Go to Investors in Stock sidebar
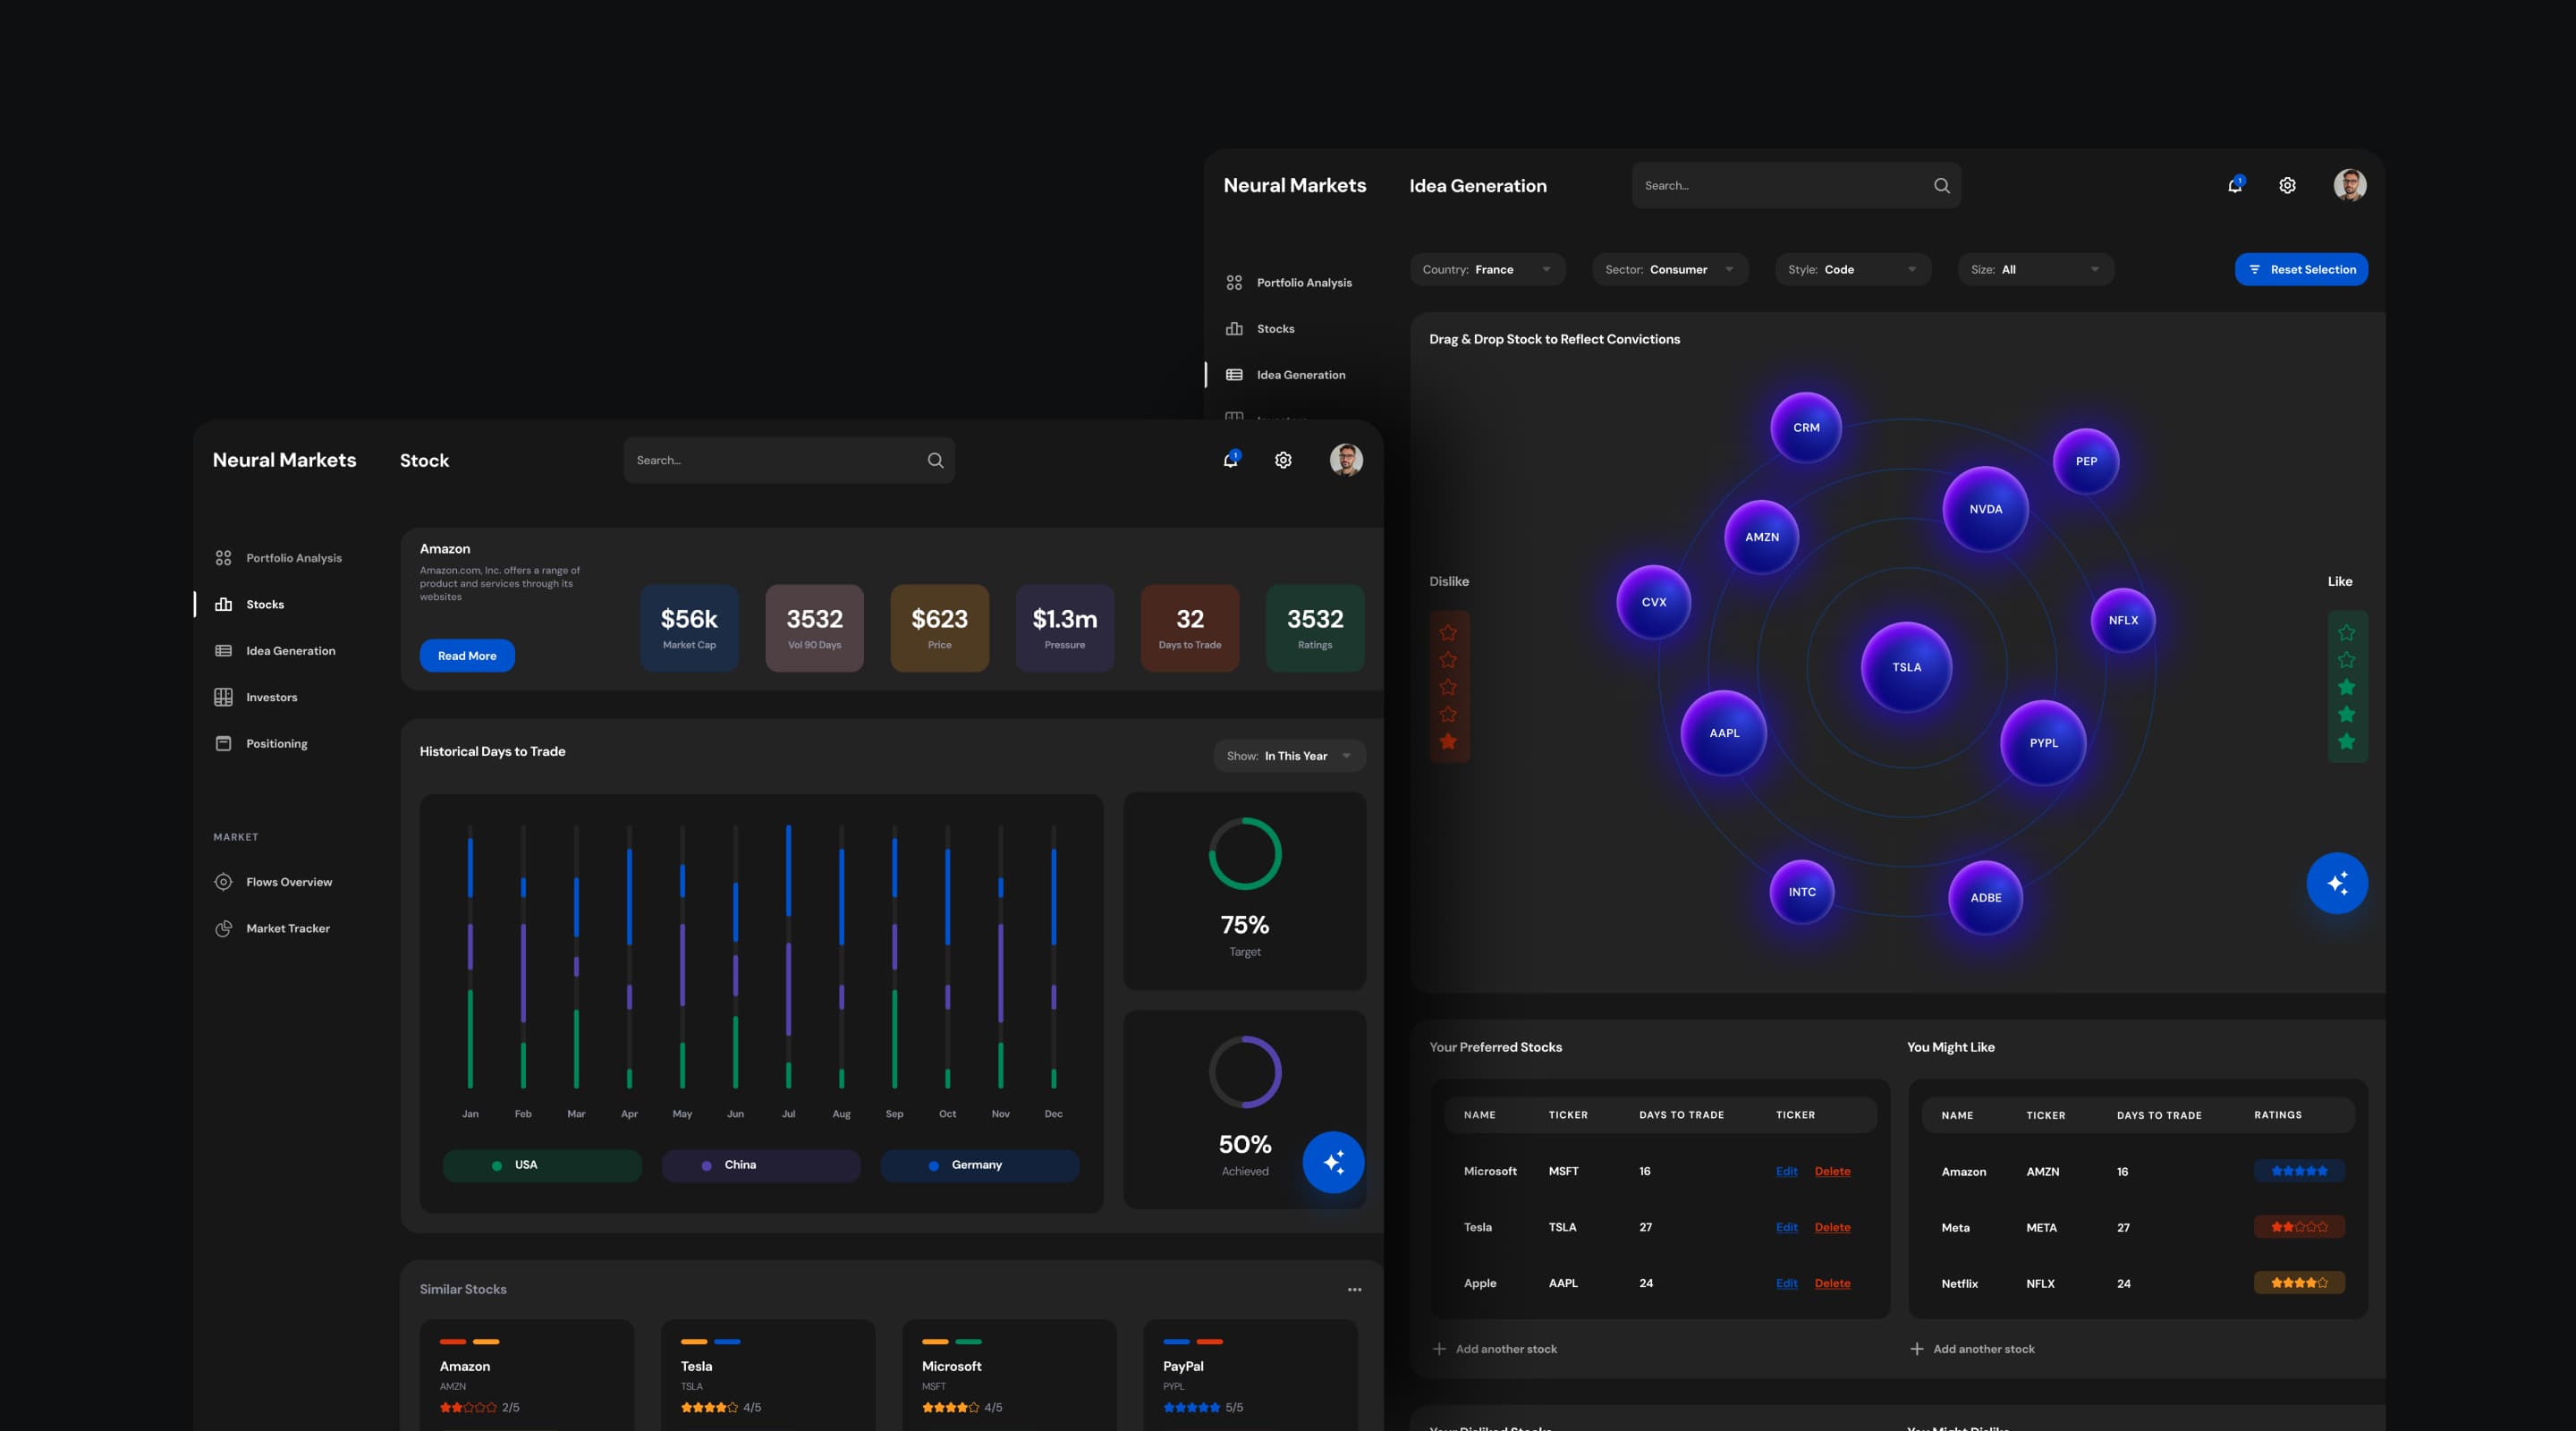Screen dimensions: 2576x1431 pos(271,697)
